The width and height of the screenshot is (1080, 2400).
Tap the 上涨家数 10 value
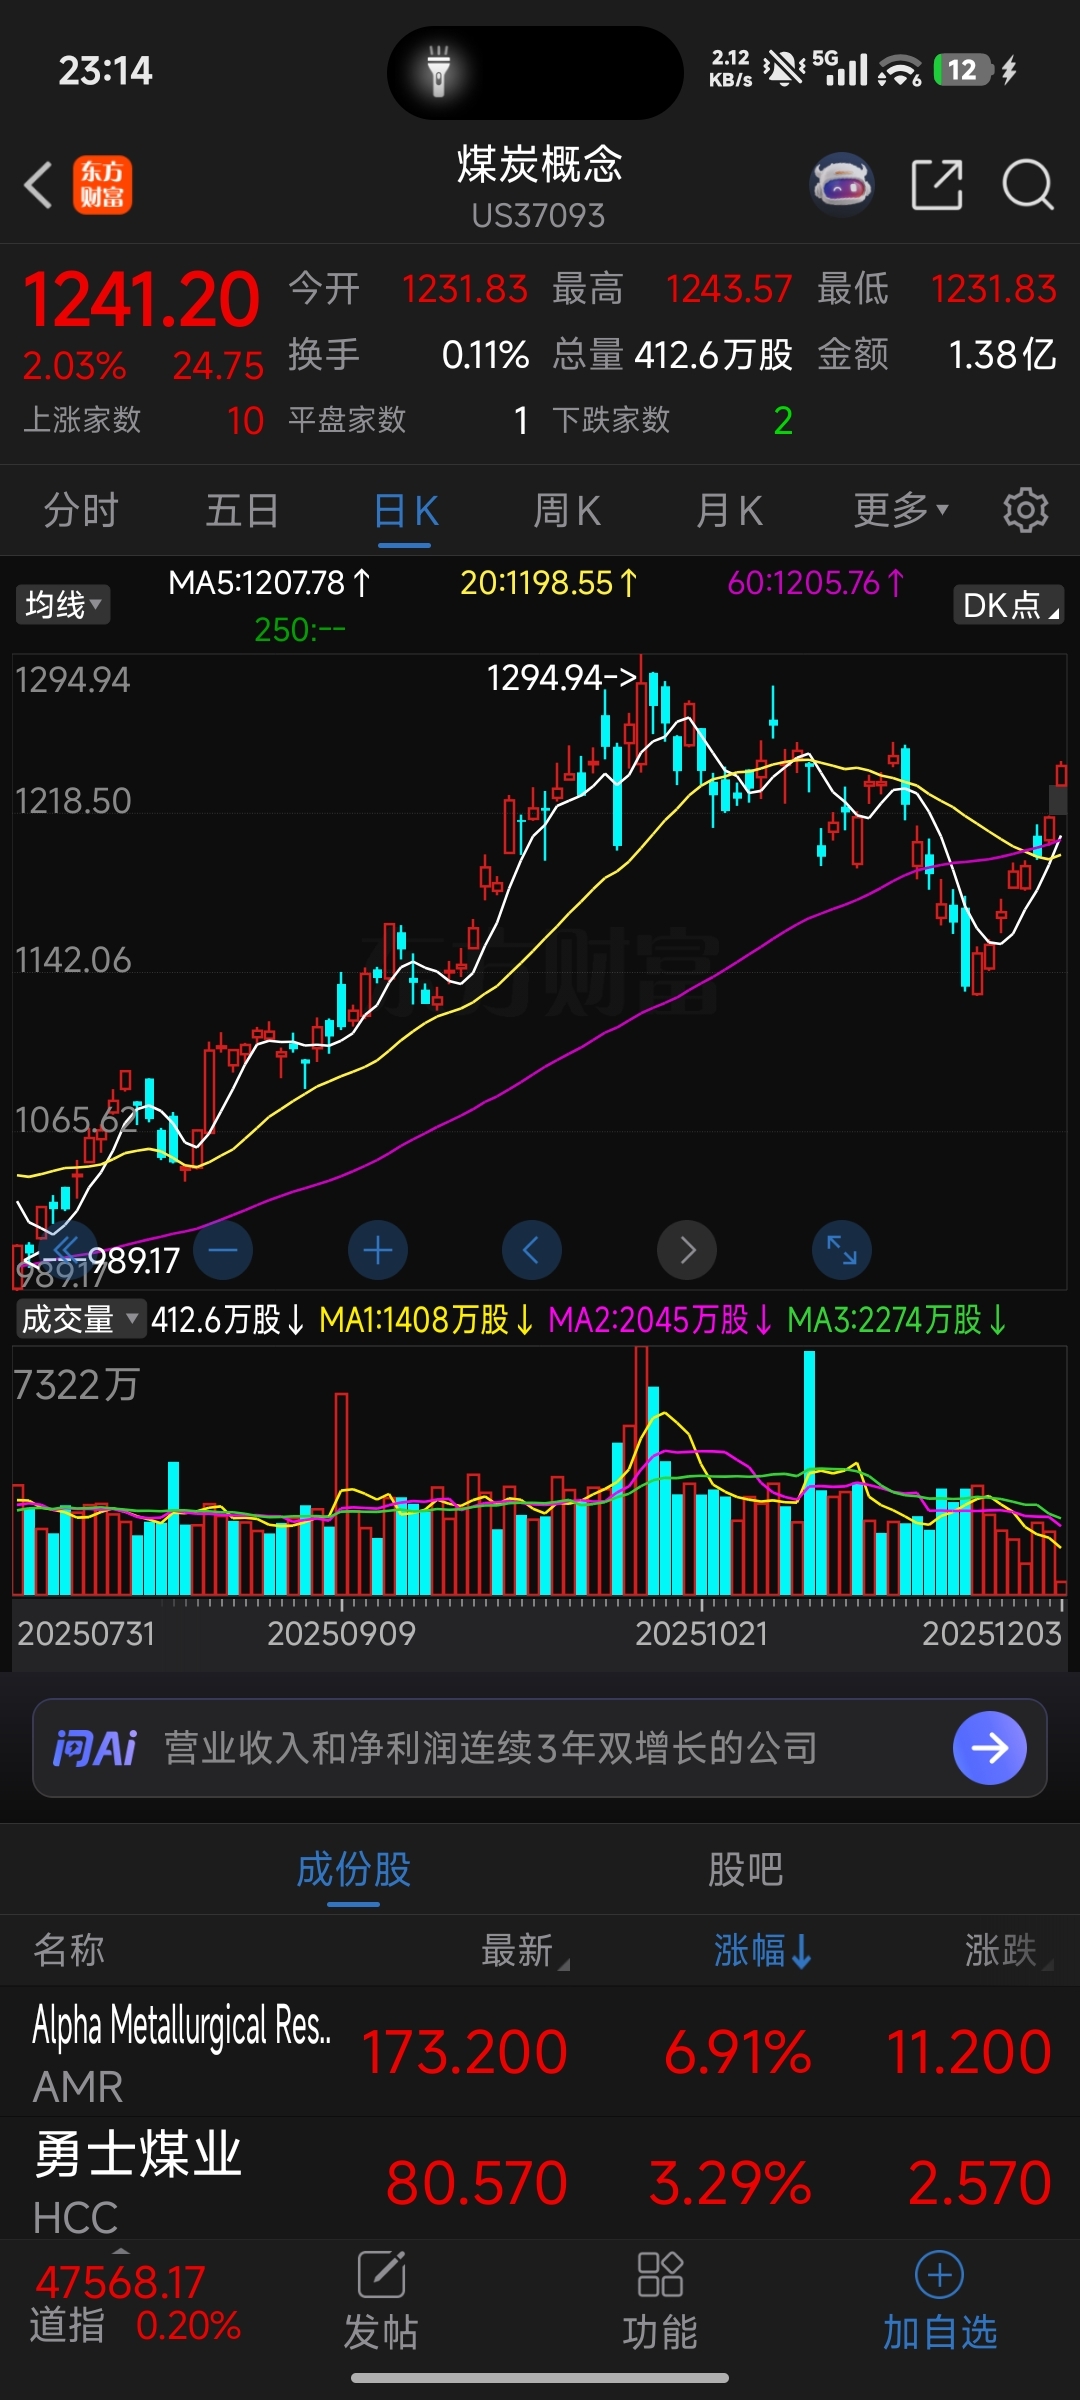click(x=245, y=420)
